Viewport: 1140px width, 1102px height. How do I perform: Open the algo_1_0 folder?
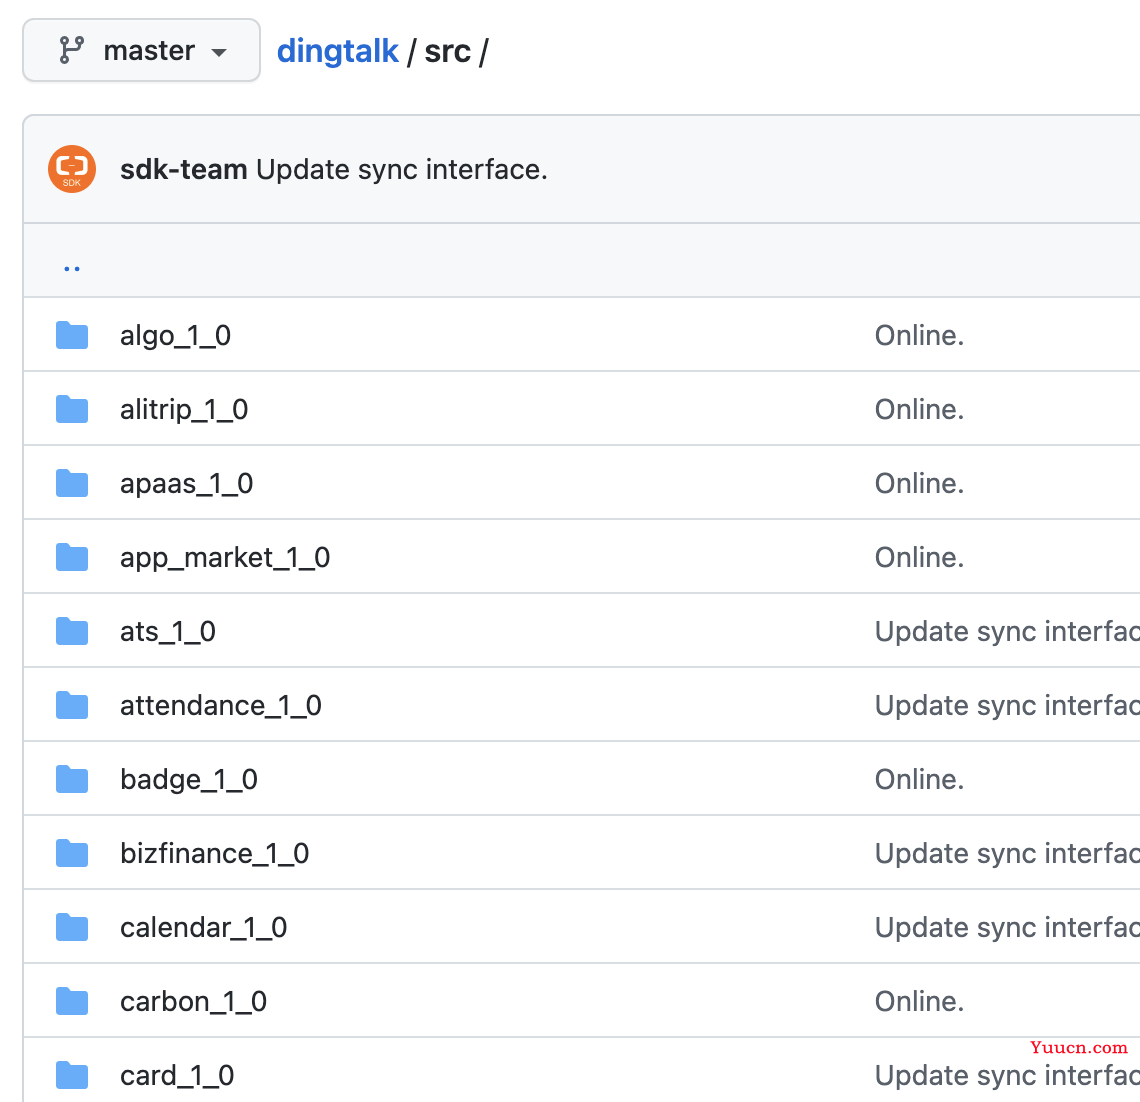point(175,336)
